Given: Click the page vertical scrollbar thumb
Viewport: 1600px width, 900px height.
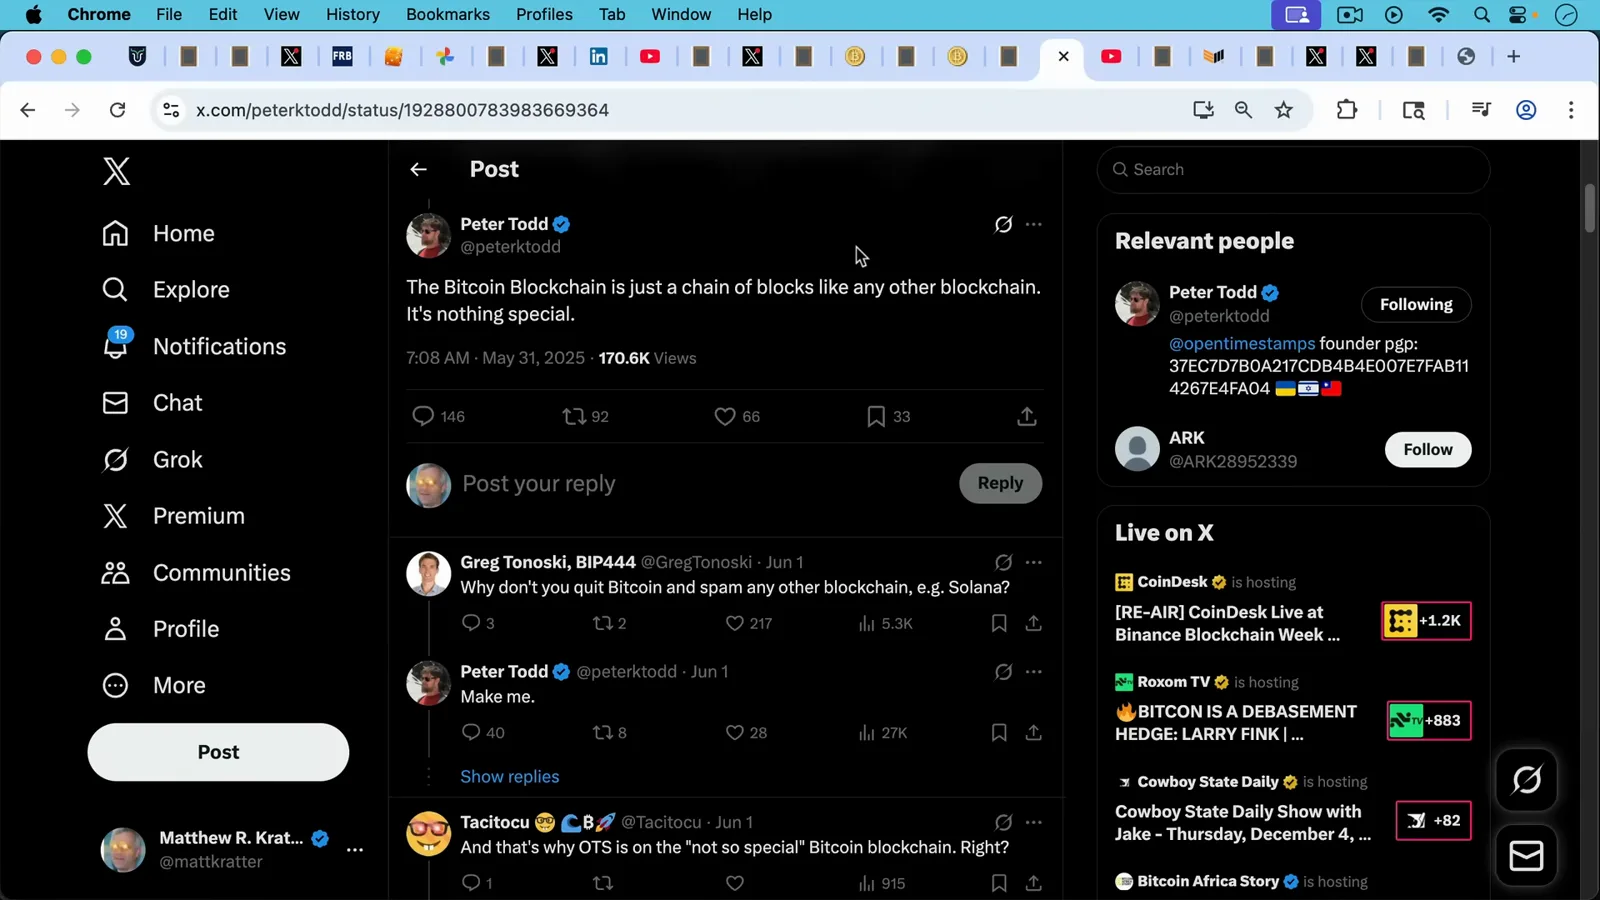Looking at the screenshot, I should click(1590, 209).
